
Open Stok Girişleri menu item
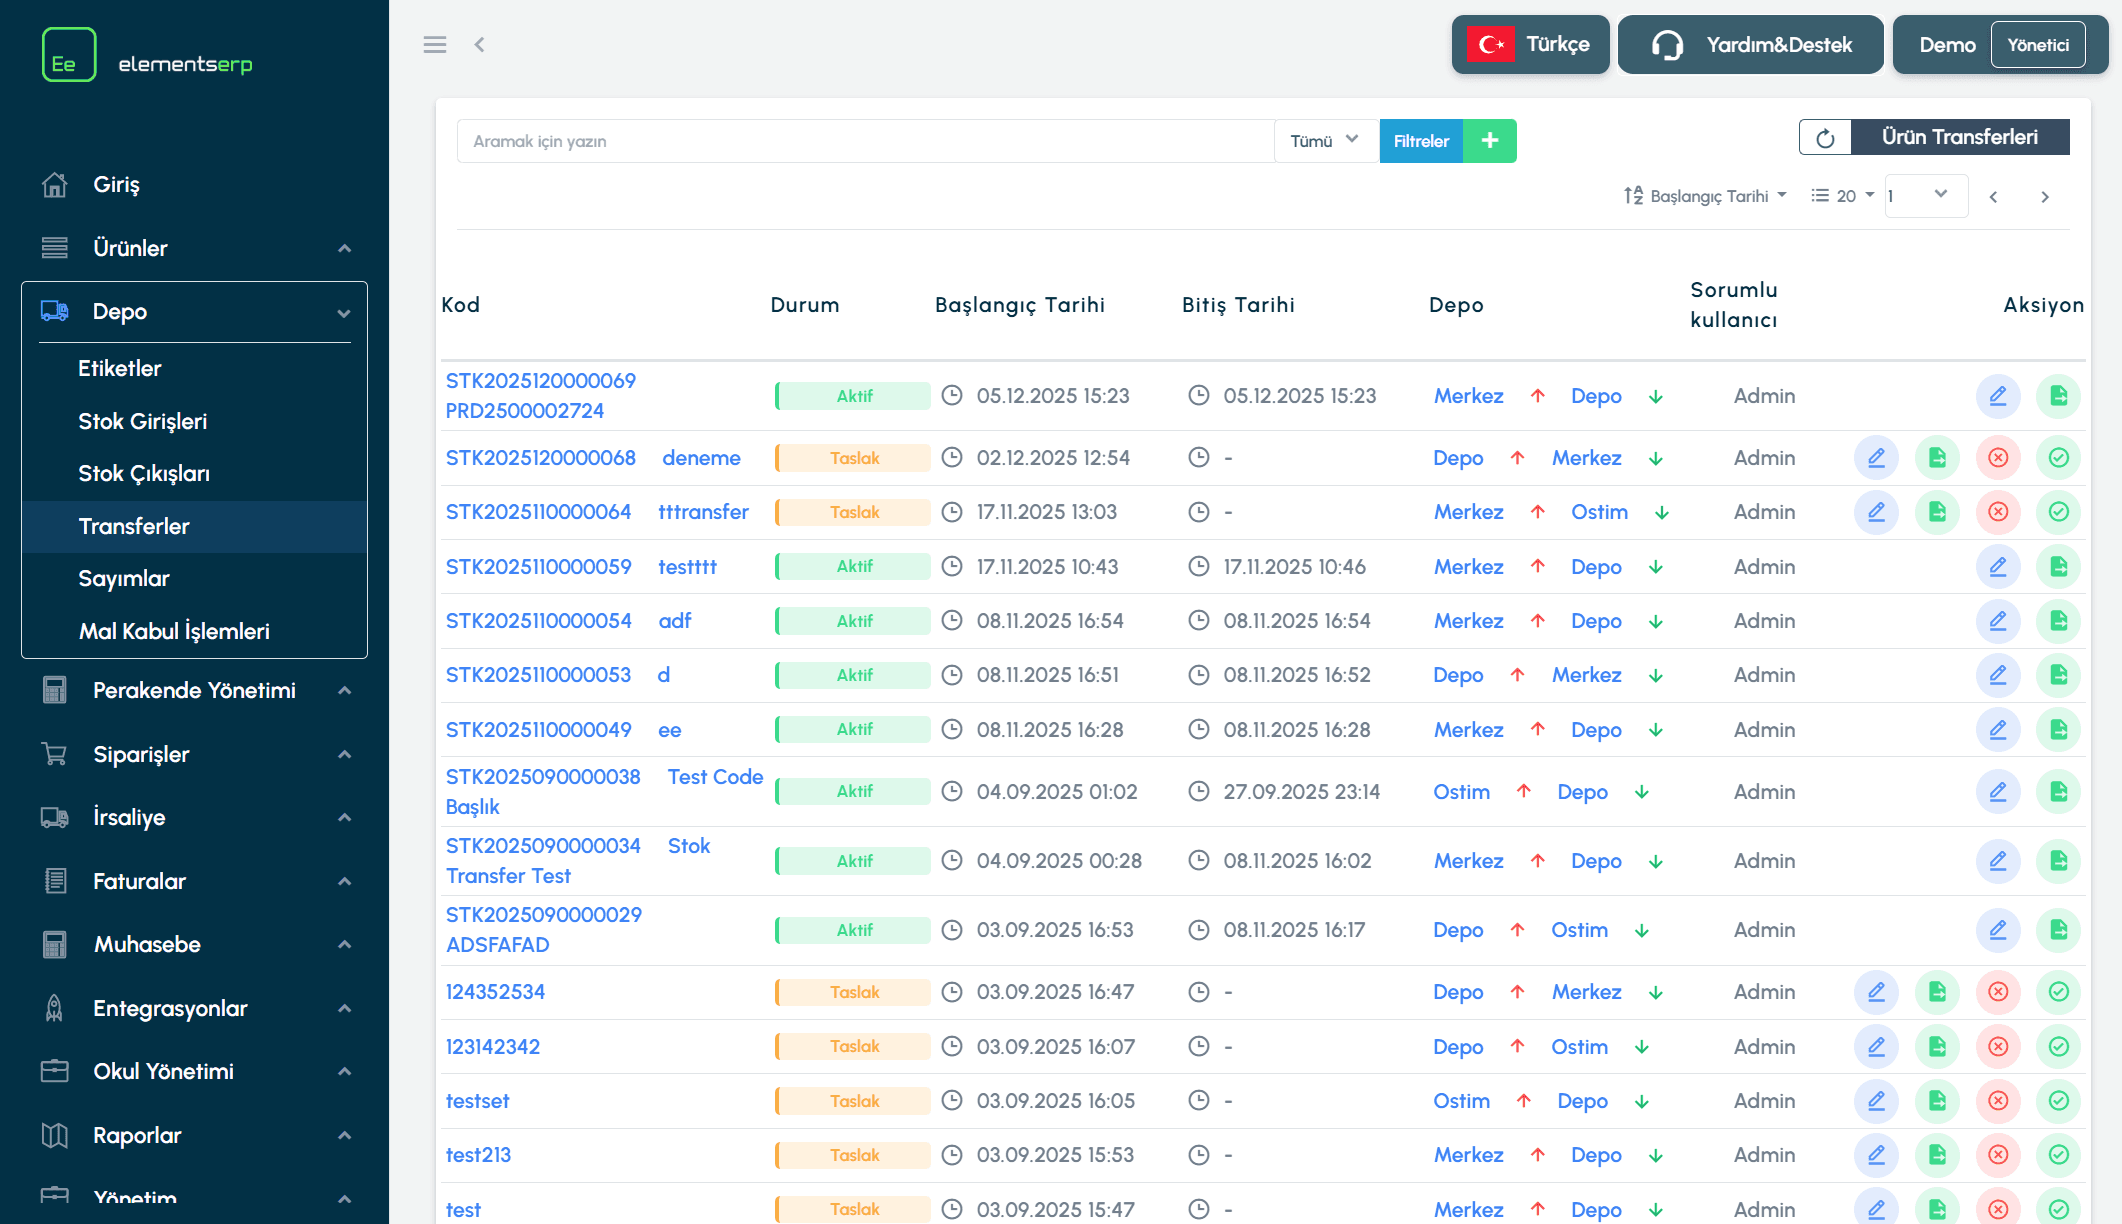coord(143,421)
